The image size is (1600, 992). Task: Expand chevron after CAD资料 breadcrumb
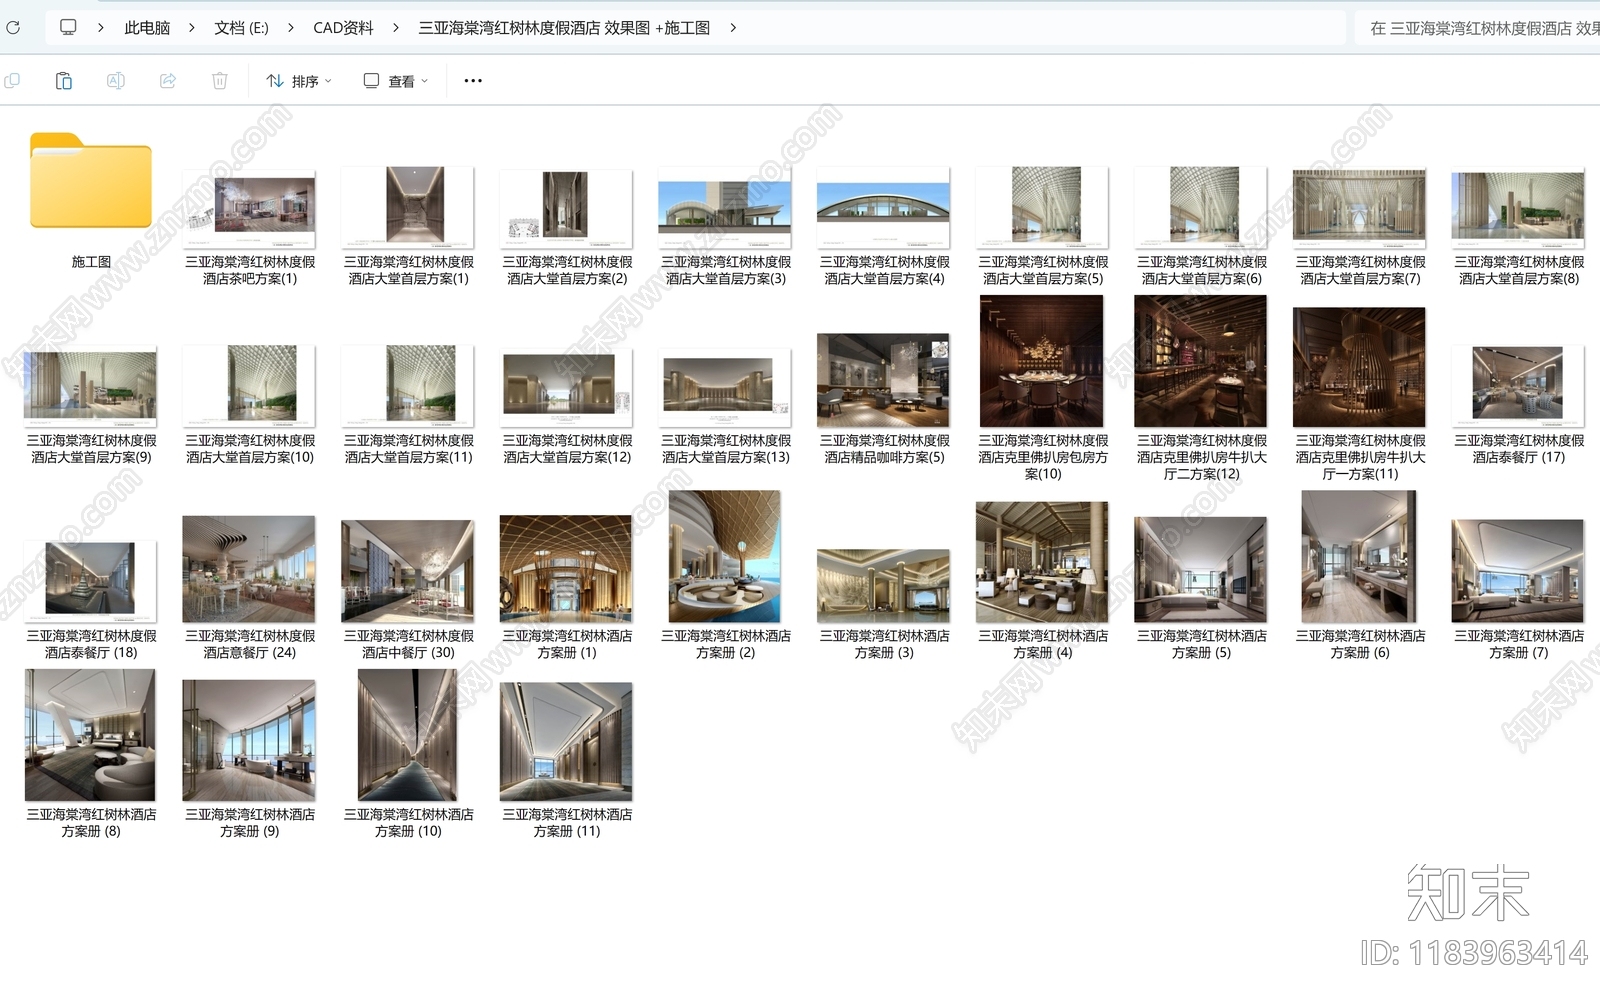point(395,28)
